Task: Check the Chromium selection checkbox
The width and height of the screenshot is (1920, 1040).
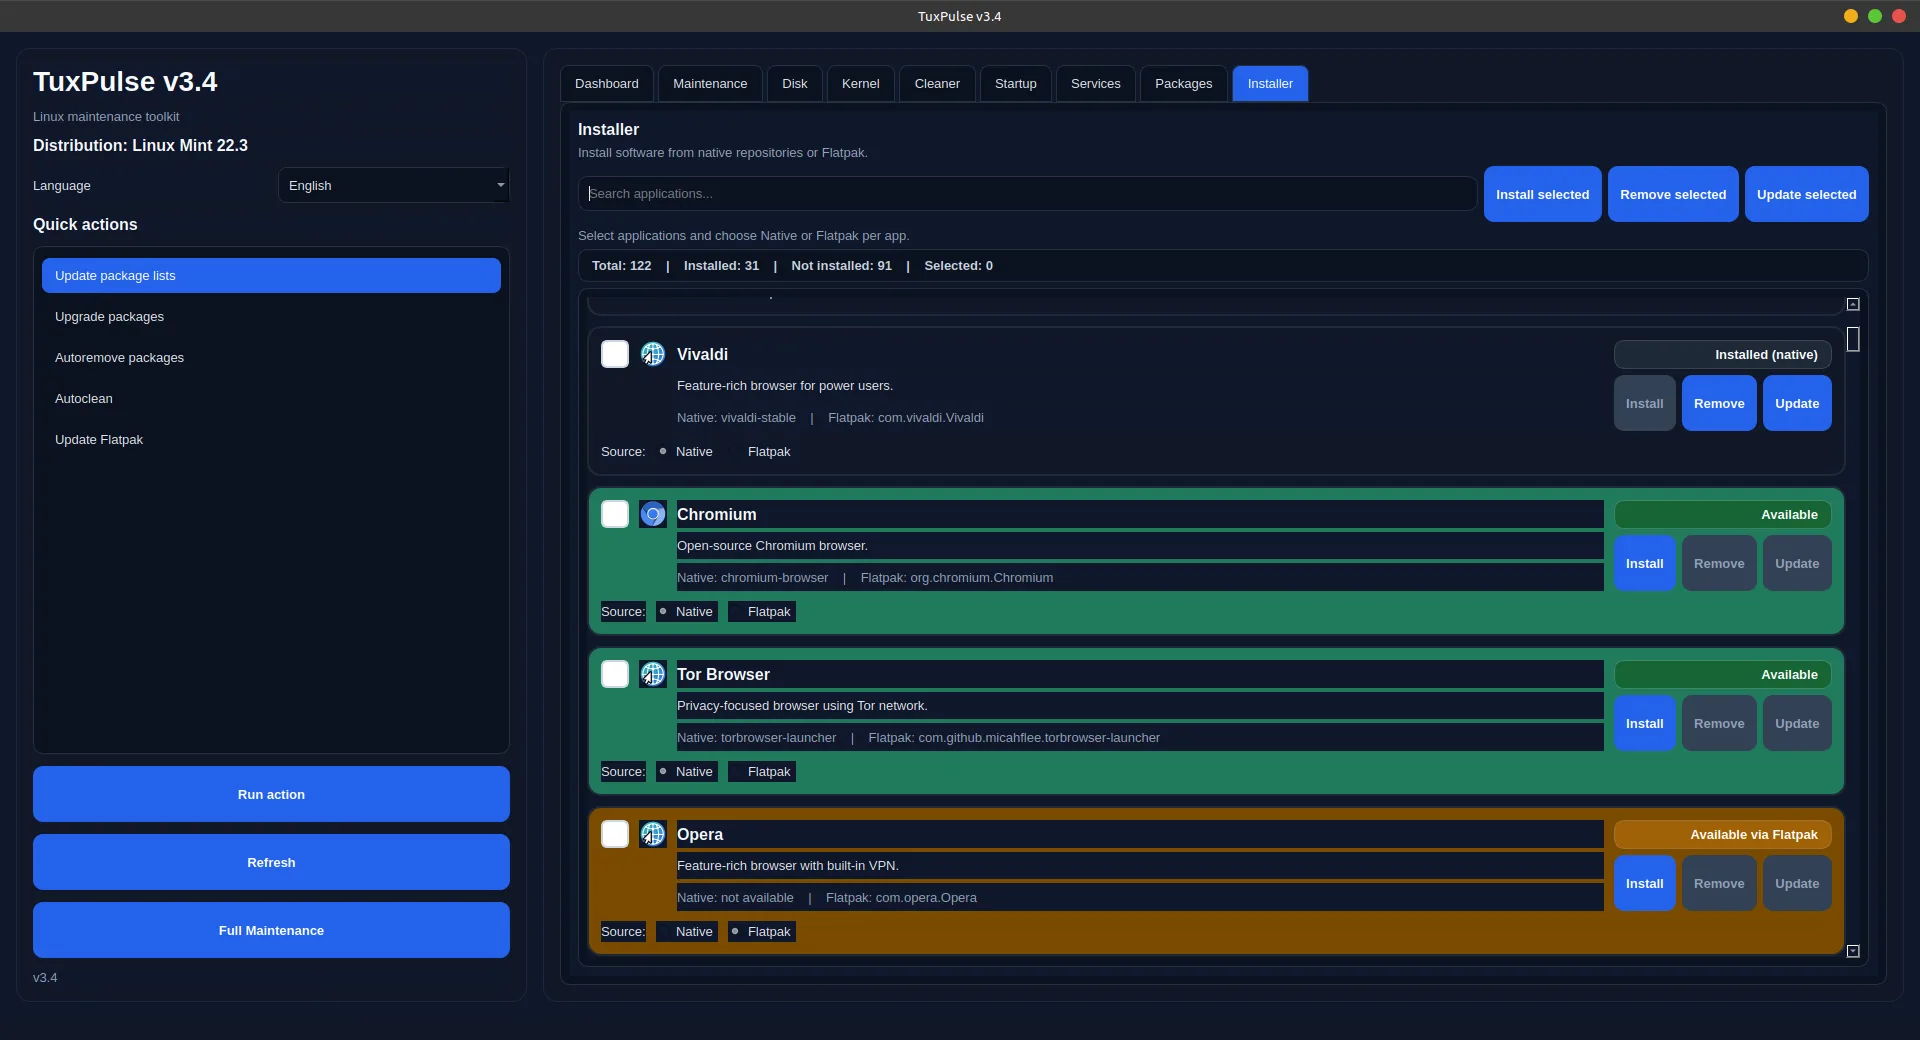Action: pyautogui.click(x=614, y=514)
